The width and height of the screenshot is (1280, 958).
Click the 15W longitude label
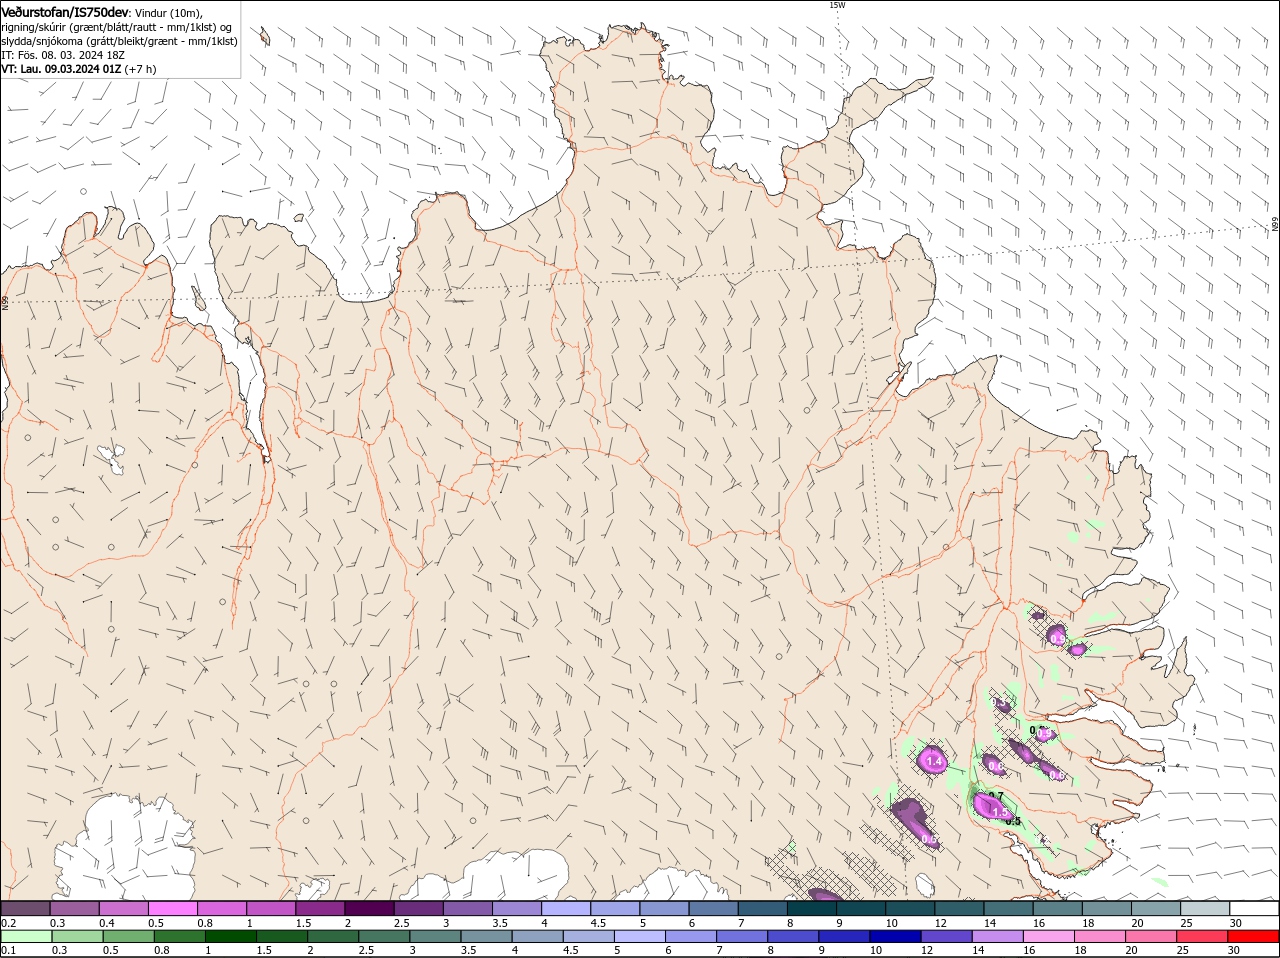pos(837,5)
